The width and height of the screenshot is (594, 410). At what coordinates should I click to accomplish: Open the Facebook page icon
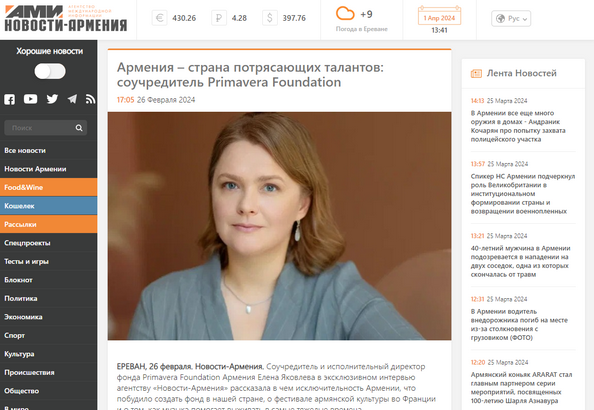click(9, 100)
